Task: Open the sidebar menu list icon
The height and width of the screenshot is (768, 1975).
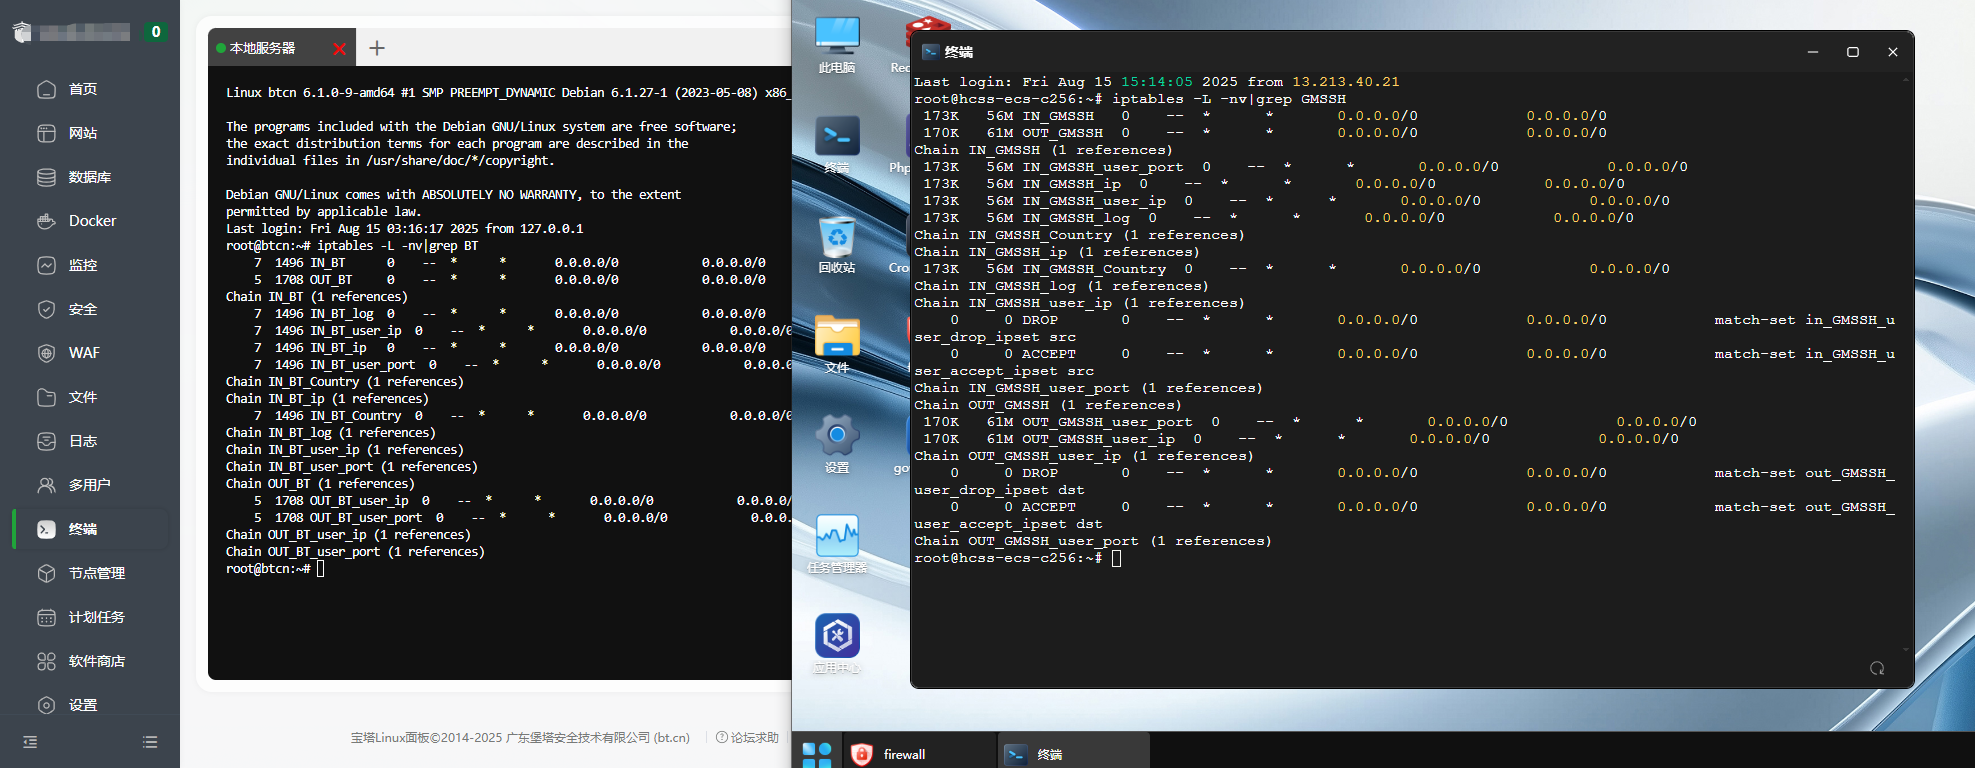Action: pos(150,742)
